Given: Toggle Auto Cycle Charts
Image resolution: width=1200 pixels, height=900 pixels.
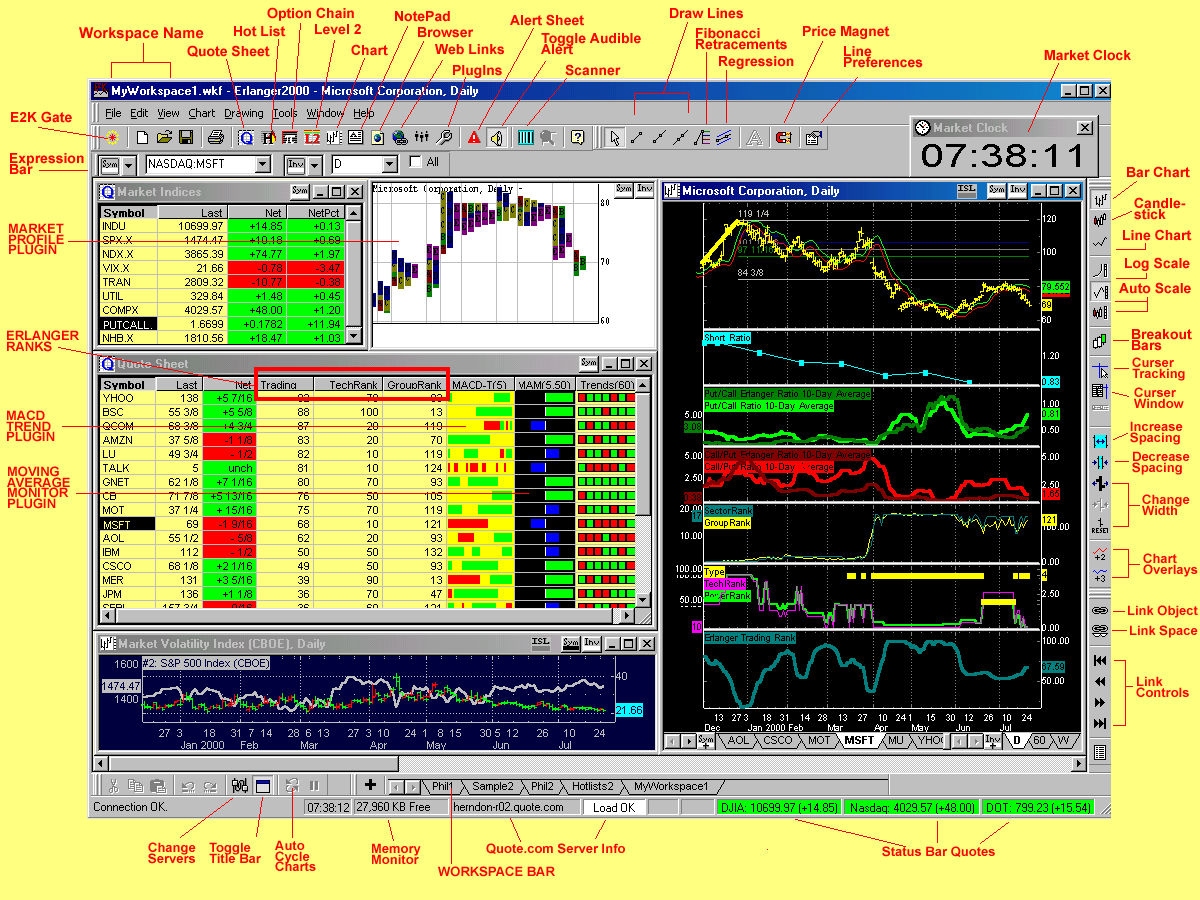Looking at the screenshot, I should tap(292, 786).
